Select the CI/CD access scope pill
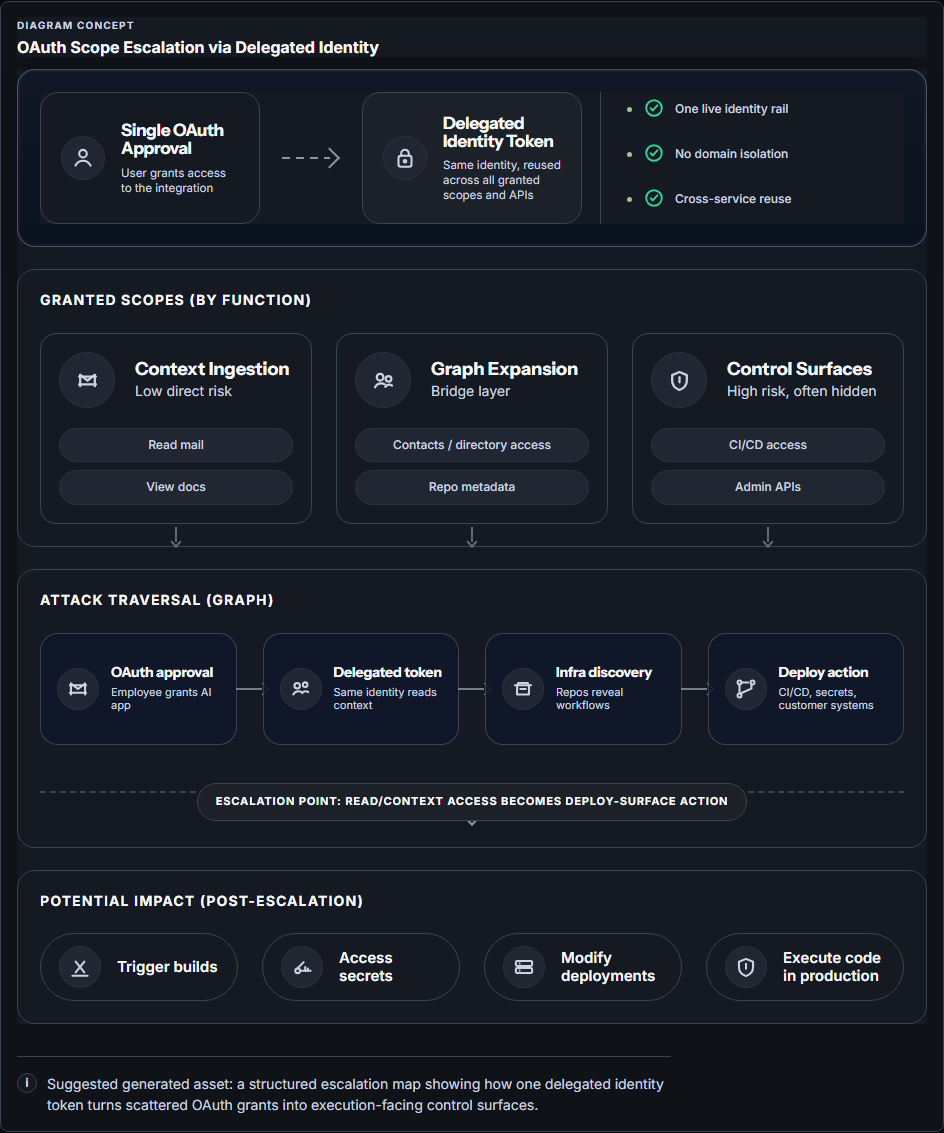This screenshot has height=1133, width=944. 768,445
